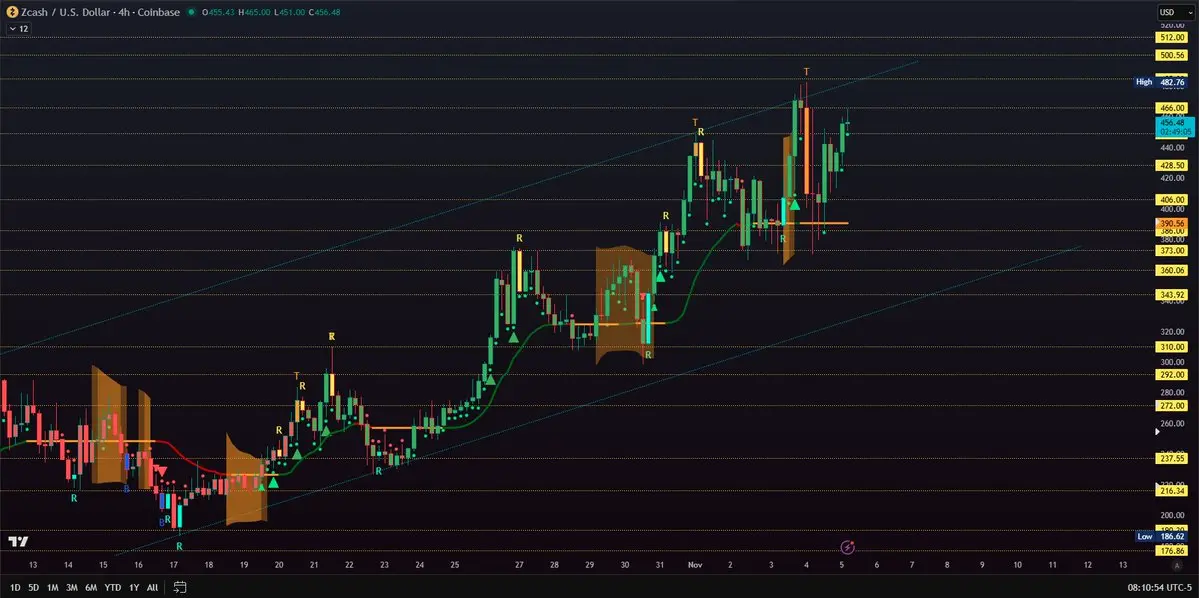This screenshot has width=1199, height=598.
Task: Select the 3M time range
Action: click(72, 587)
